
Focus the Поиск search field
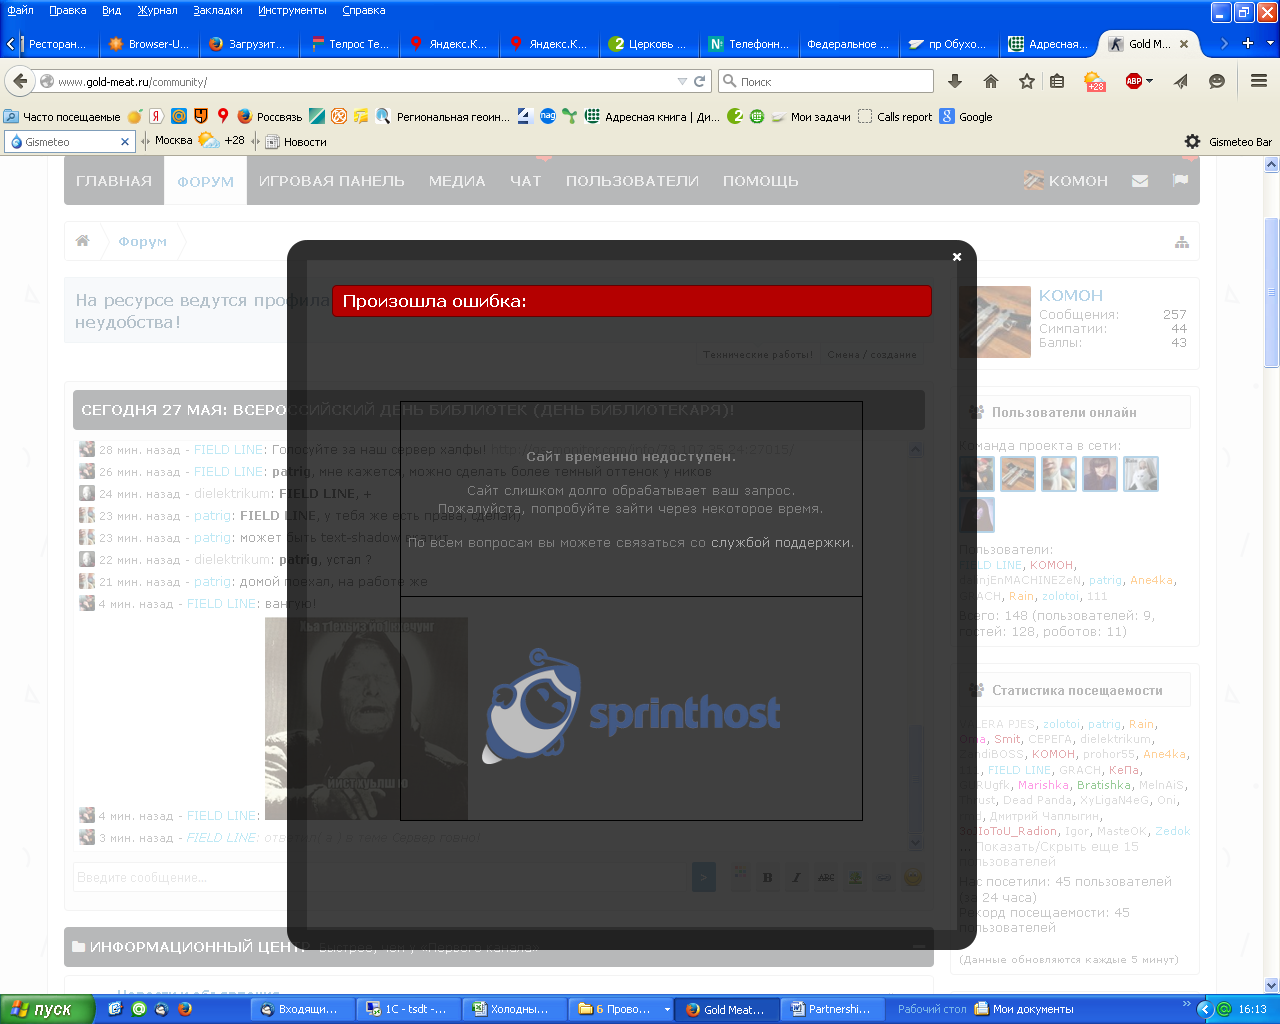[826, 82]
